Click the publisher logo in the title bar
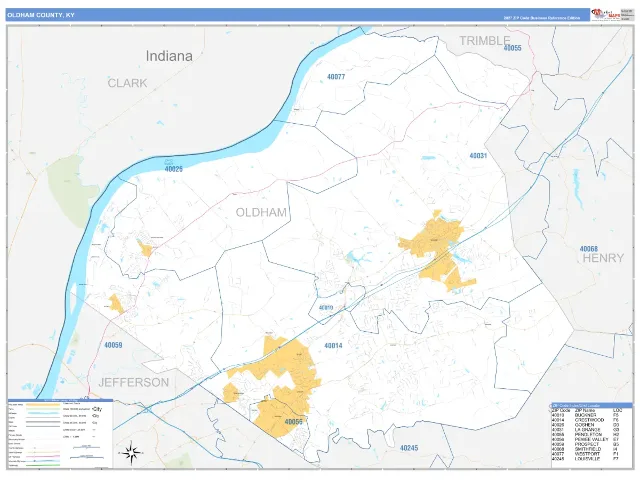The width and height of the screenshot is (640, 480). click(606, 14)
